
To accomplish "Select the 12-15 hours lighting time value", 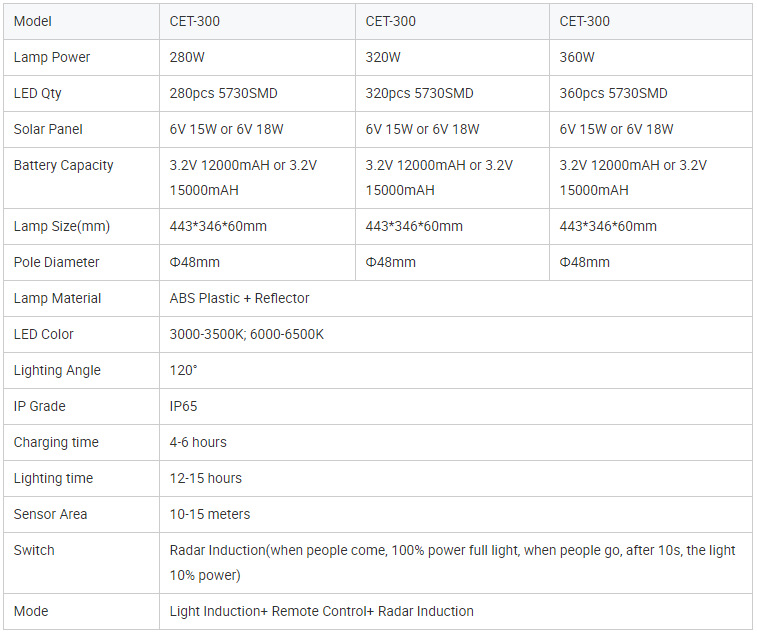I will (x=206, y=478).
